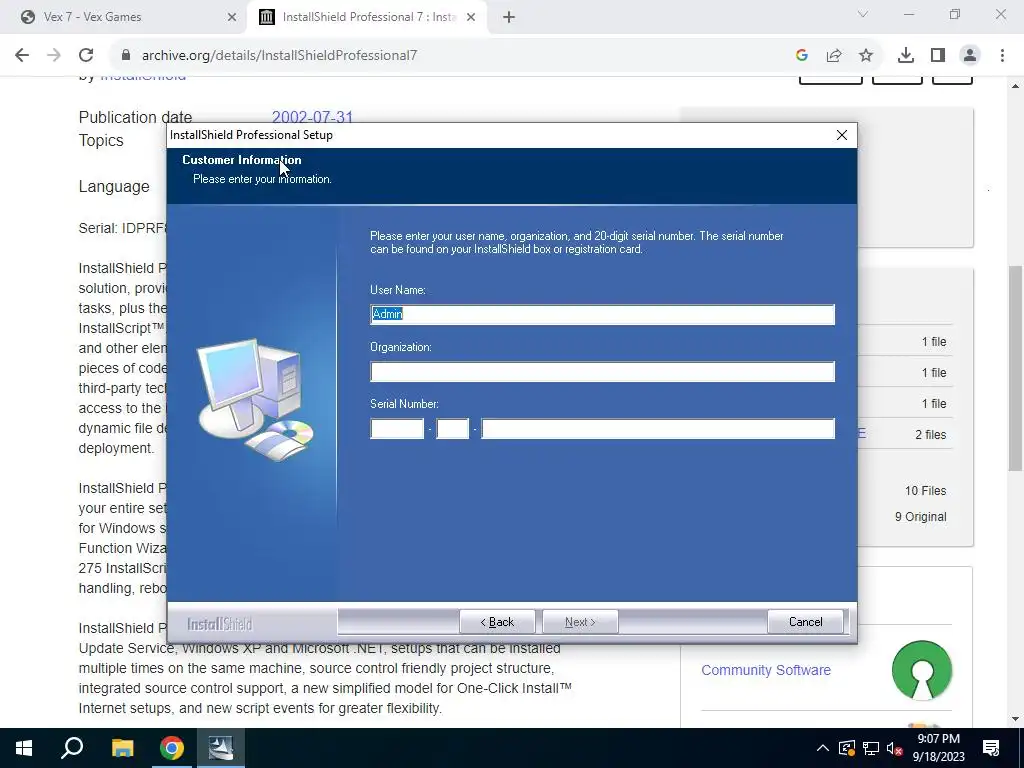Open the network status tray icon
This screenshot has width=1024, height=768.
tap(871, 748)
